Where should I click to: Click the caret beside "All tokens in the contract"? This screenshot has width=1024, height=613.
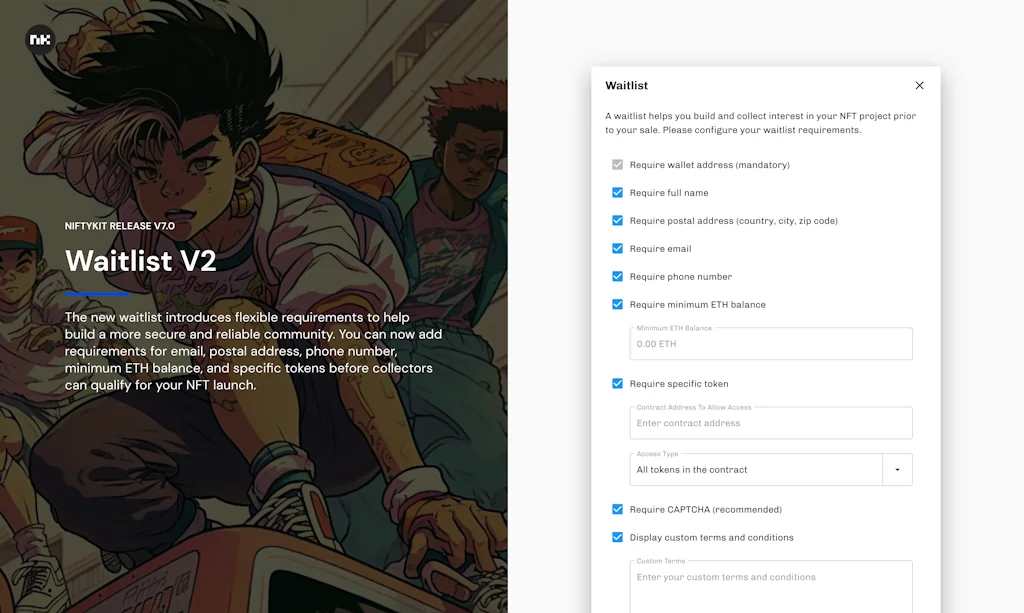tap(899, 469)
